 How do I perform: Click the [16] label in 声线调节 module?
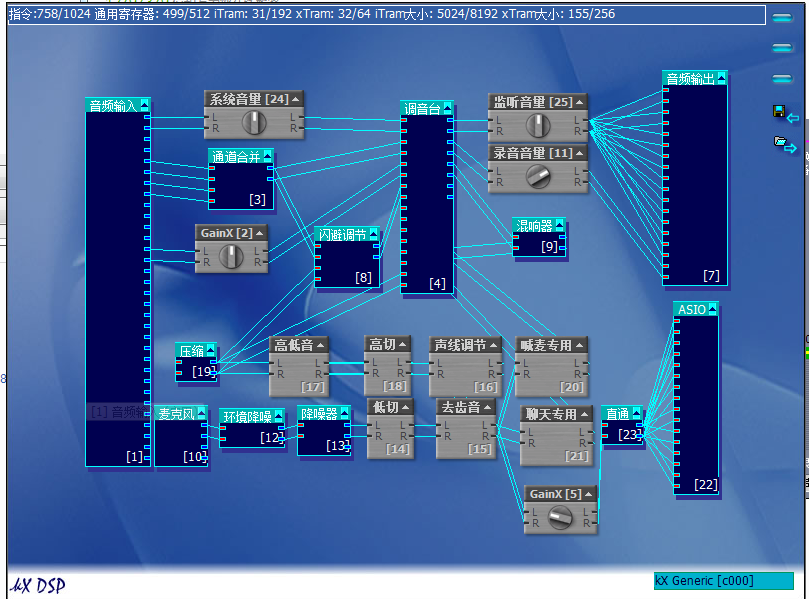486,387
